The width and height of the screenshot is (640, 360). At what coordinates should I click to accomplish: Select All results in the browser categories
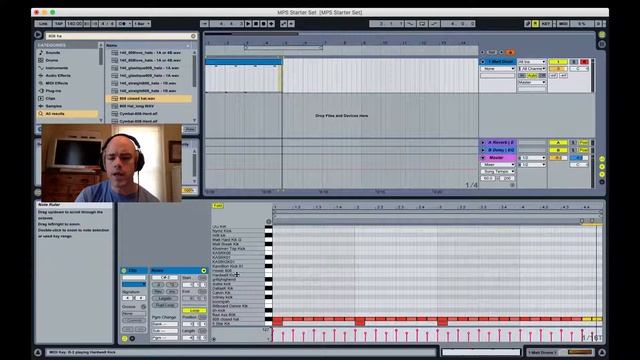[67, 114]
